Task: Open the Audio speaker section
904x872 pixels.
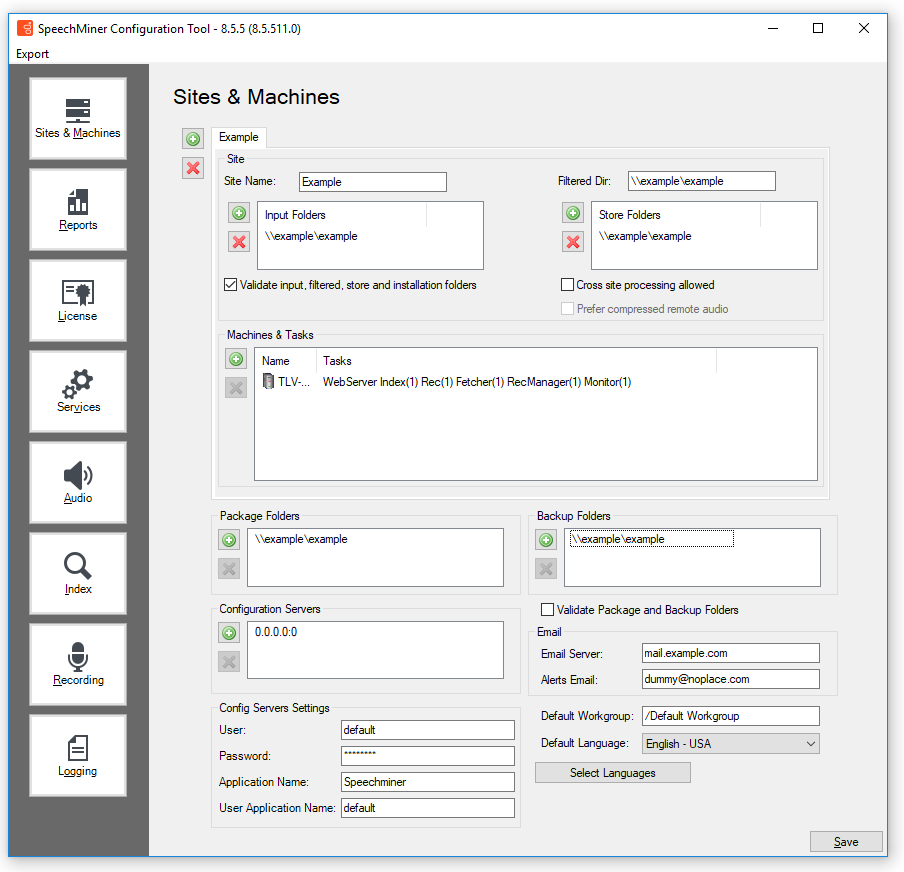Action: click(78, 483)
